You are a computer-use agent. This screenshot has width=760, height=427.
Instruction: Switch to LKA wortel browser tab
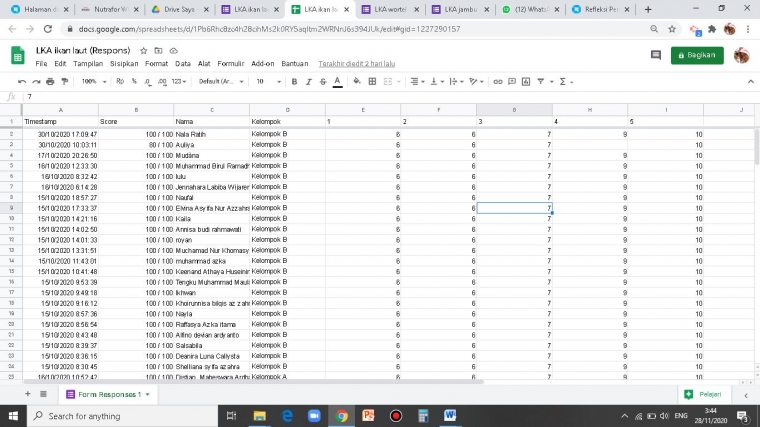(x=391, y=9)
